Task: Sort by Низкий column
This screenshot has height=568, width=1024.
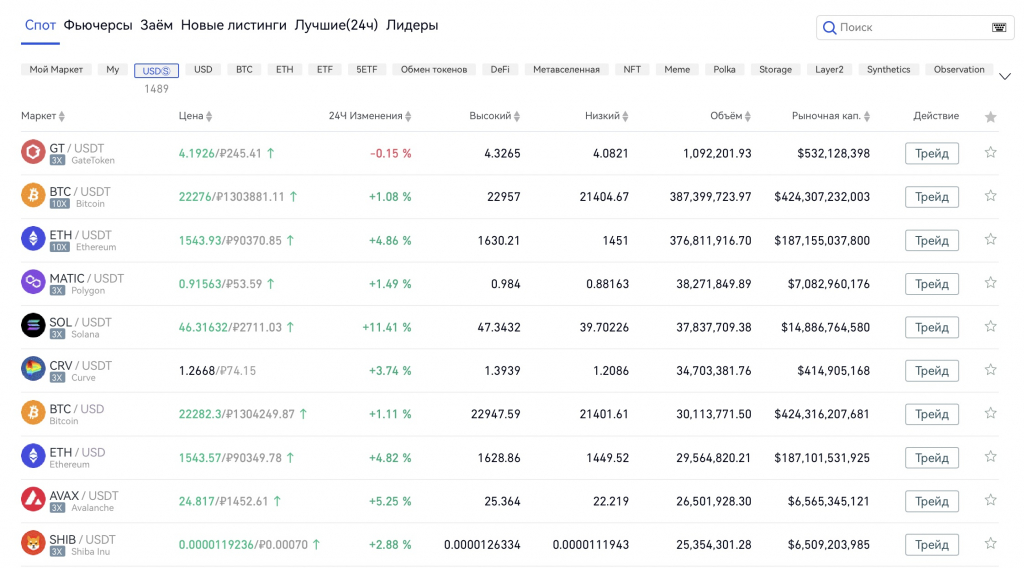Action: [x=607, y=116]
